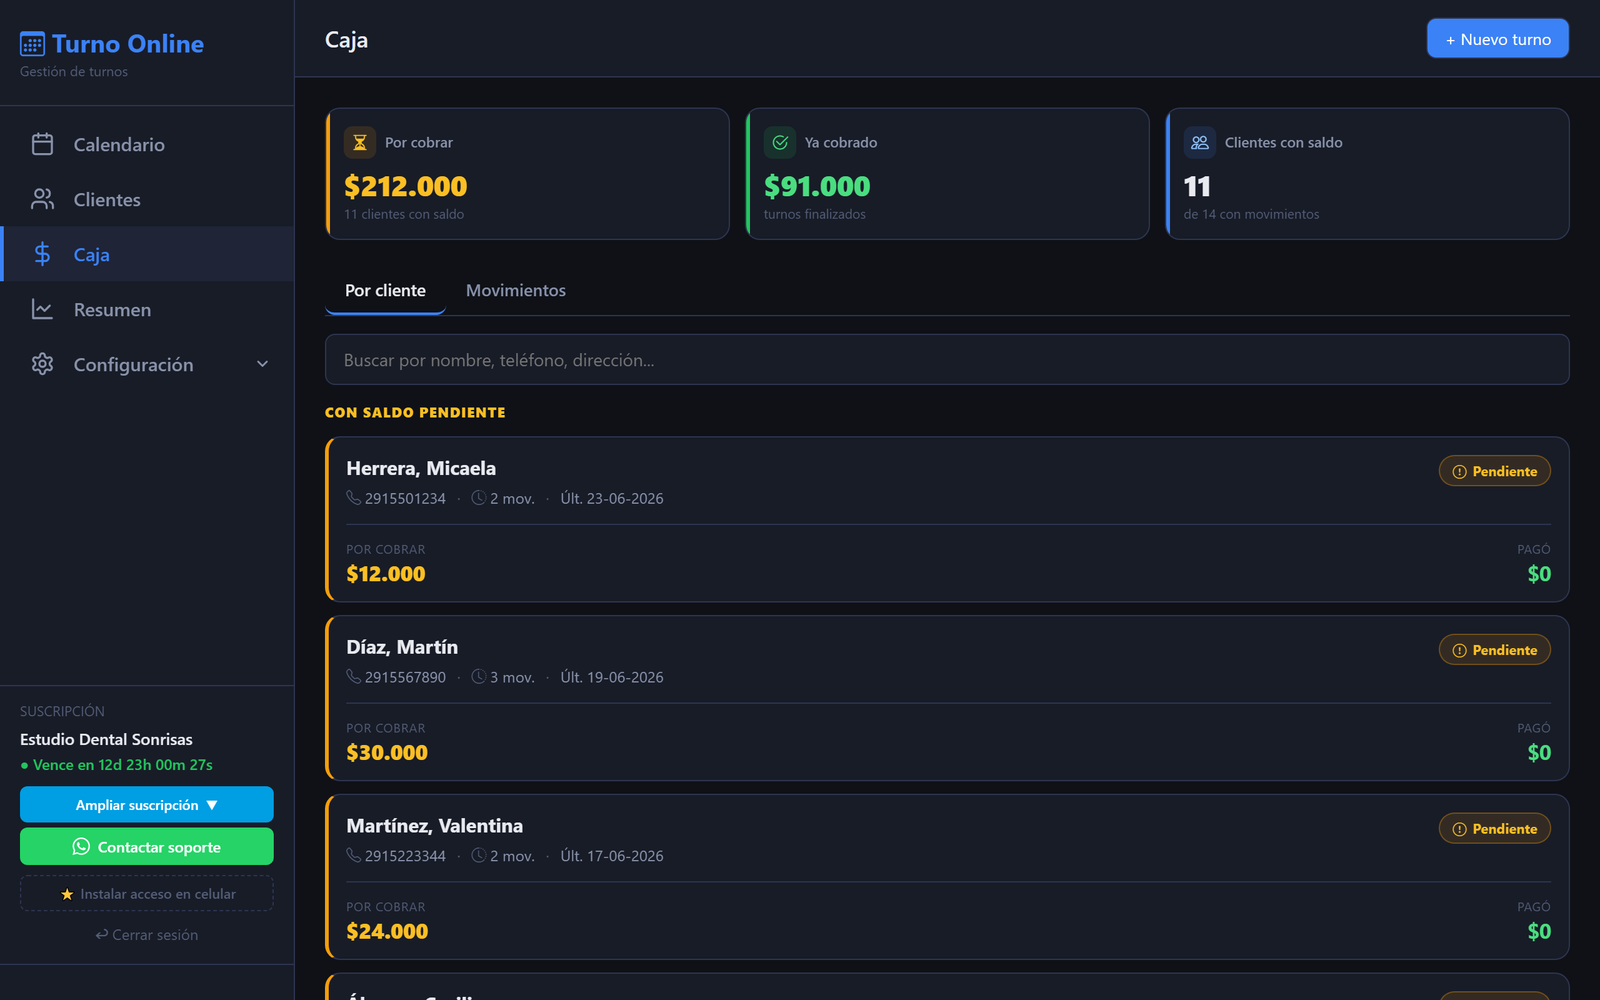Click the Clientes people icon in sidebar
Viewport: 1600px width, 1000px height.
click(x=42, y=199)
